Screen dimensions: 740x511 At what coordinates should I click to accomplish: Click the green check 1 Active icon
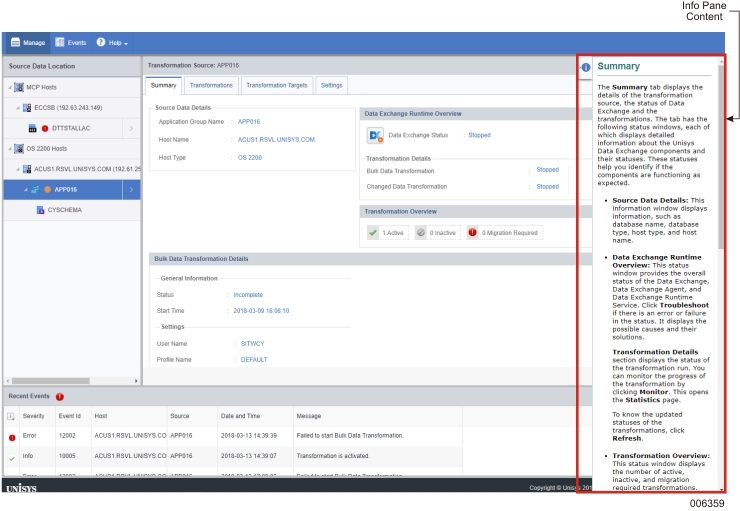tap(373, 233)
